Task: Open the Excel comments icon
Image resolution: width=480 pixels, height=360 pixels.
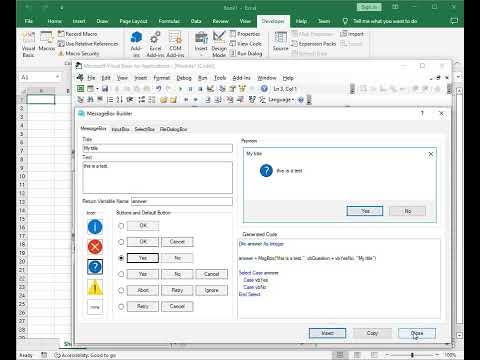Action: (454, 21)
